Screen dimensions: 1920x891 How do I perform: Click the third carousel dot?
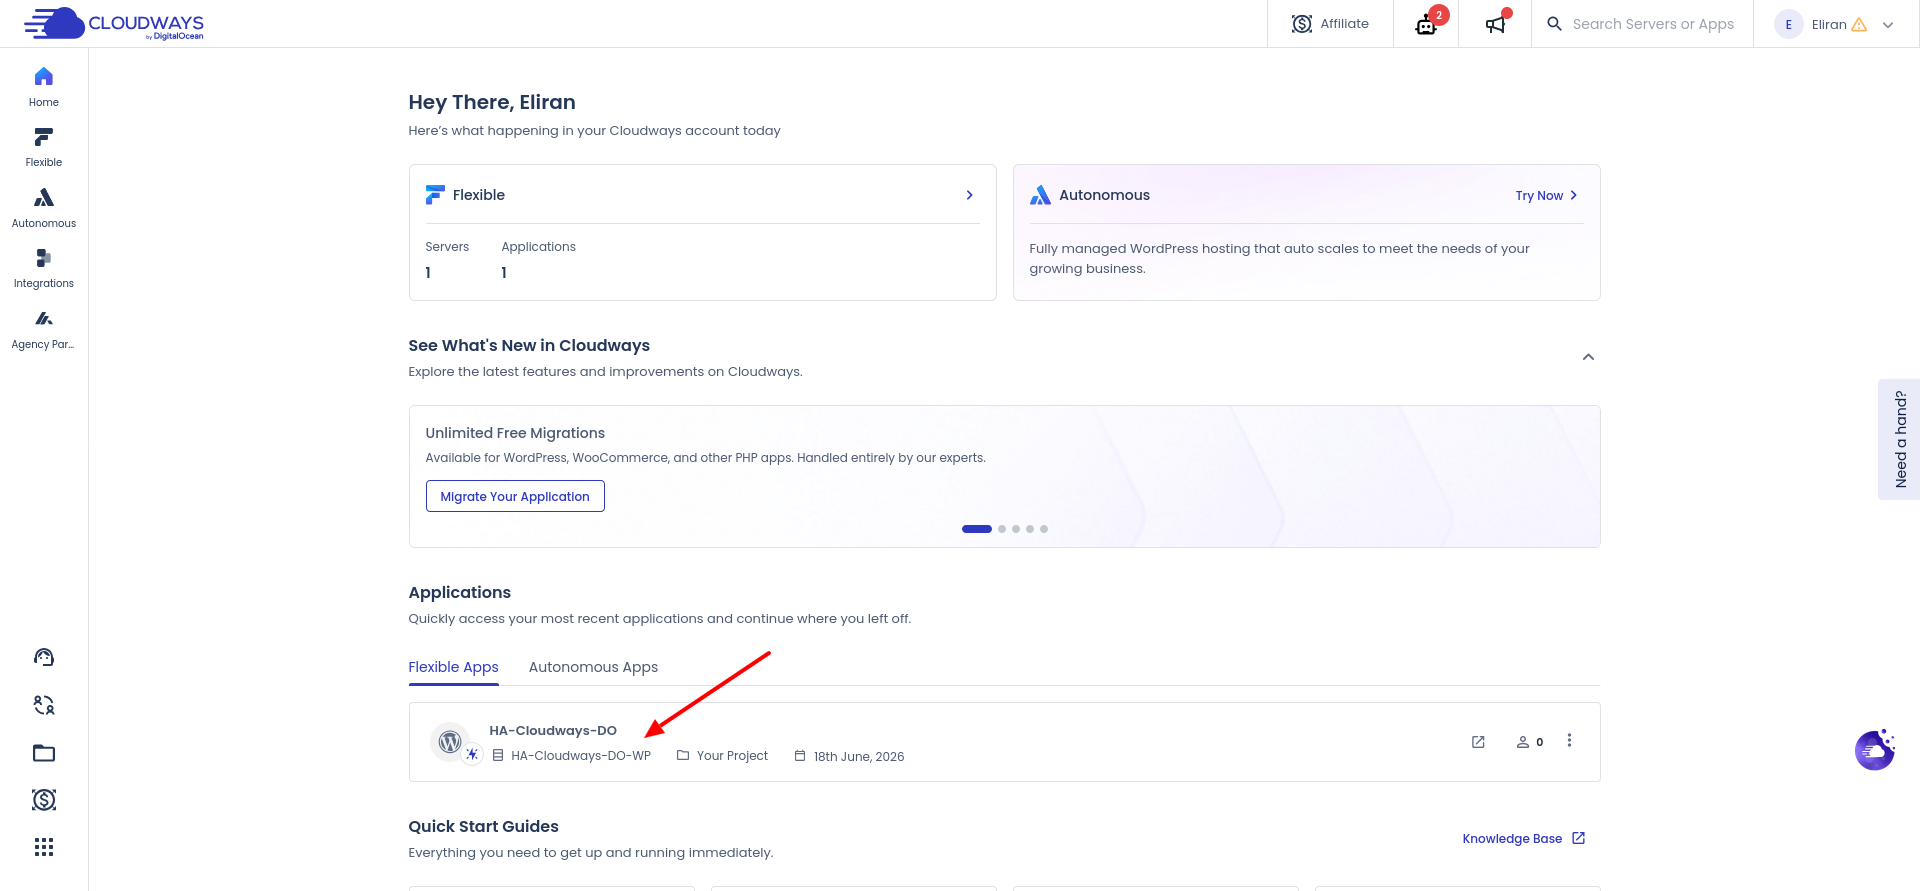[x=1016, y=529]
